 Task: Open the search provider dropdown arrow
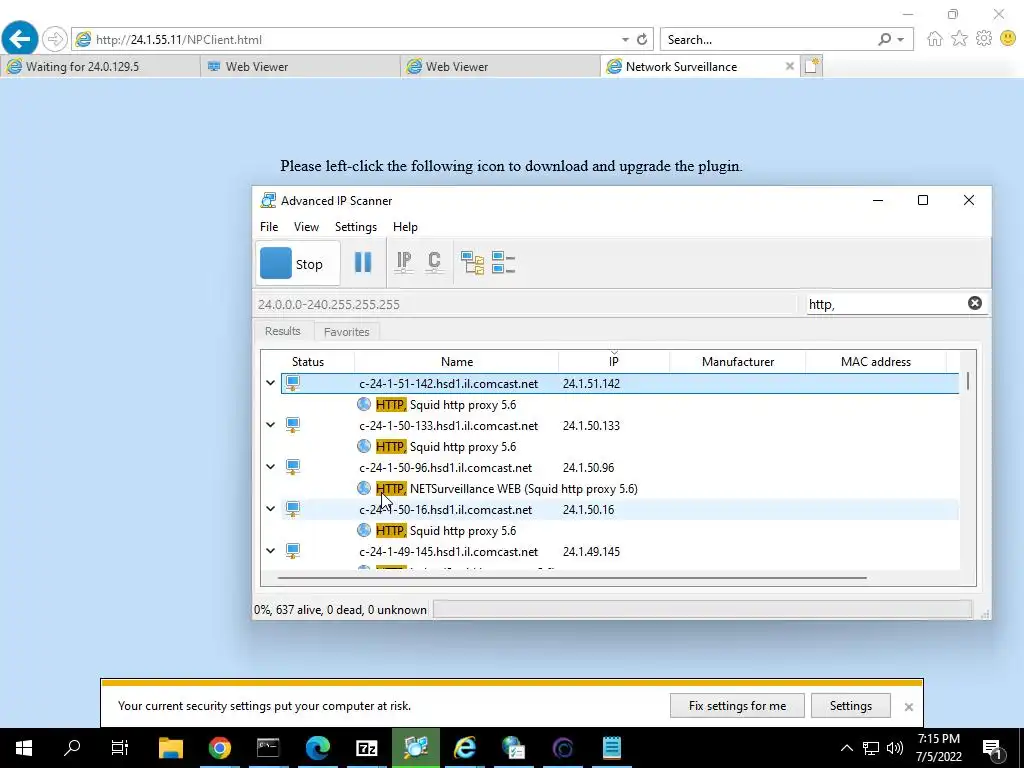tap(901, 40)
